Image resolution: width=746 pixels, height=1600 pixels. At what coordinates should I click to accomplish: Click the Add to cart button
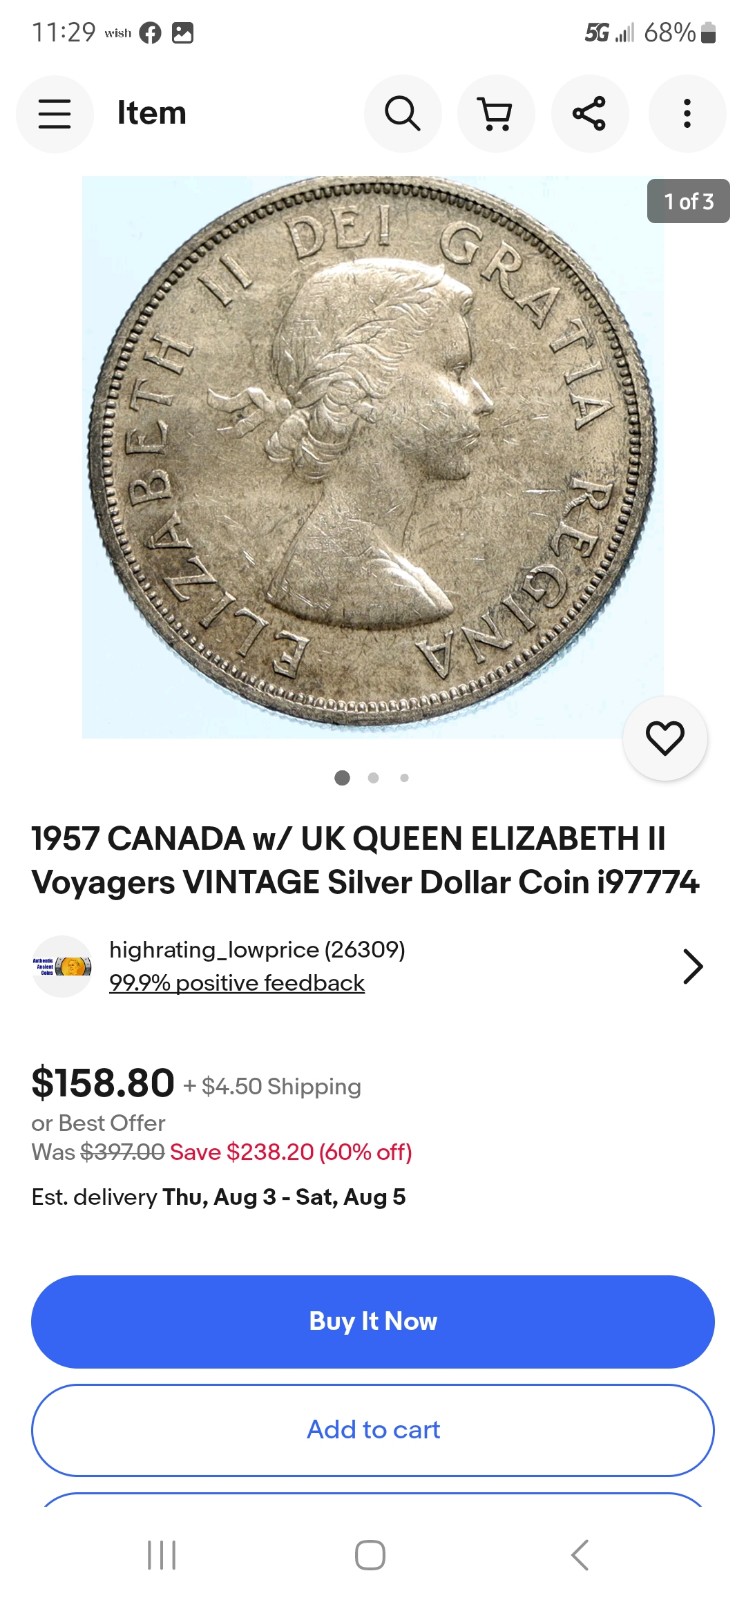[373, 1430]
